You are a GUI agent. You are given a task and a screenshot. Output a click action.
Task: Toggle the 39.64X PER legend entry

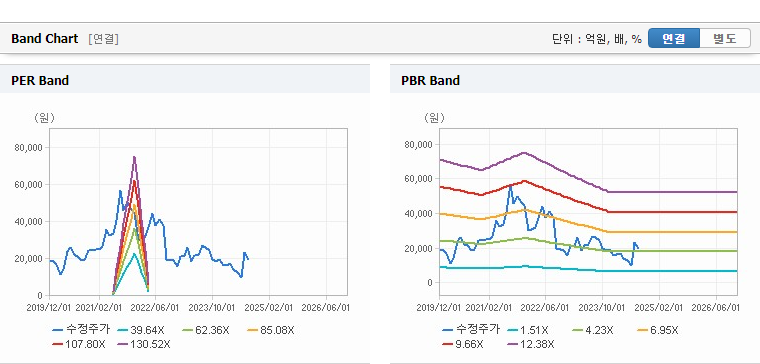tap(140, 331)
